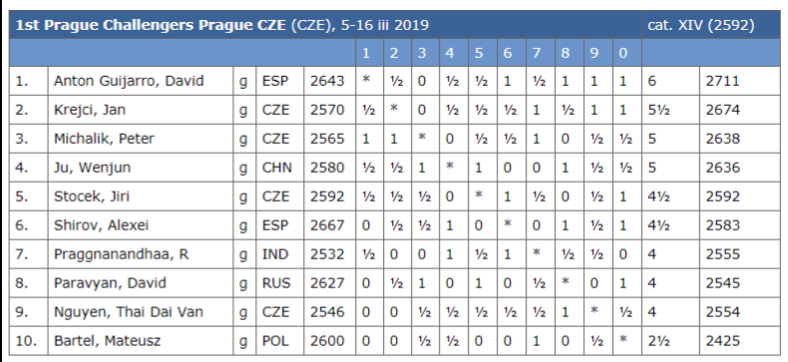The image size is (788, 362).
Task: Select Shirov, Alexei in the crosstable
Action: 102,225
